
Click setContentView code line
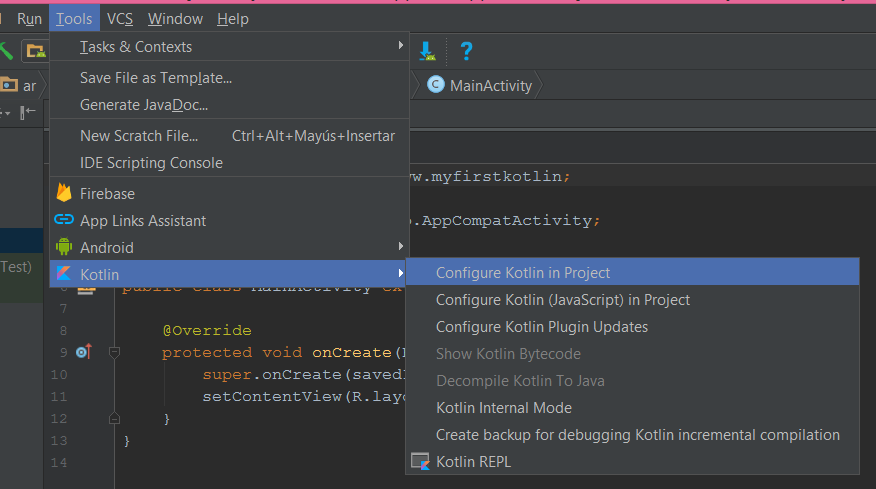[x=303, y=397]
